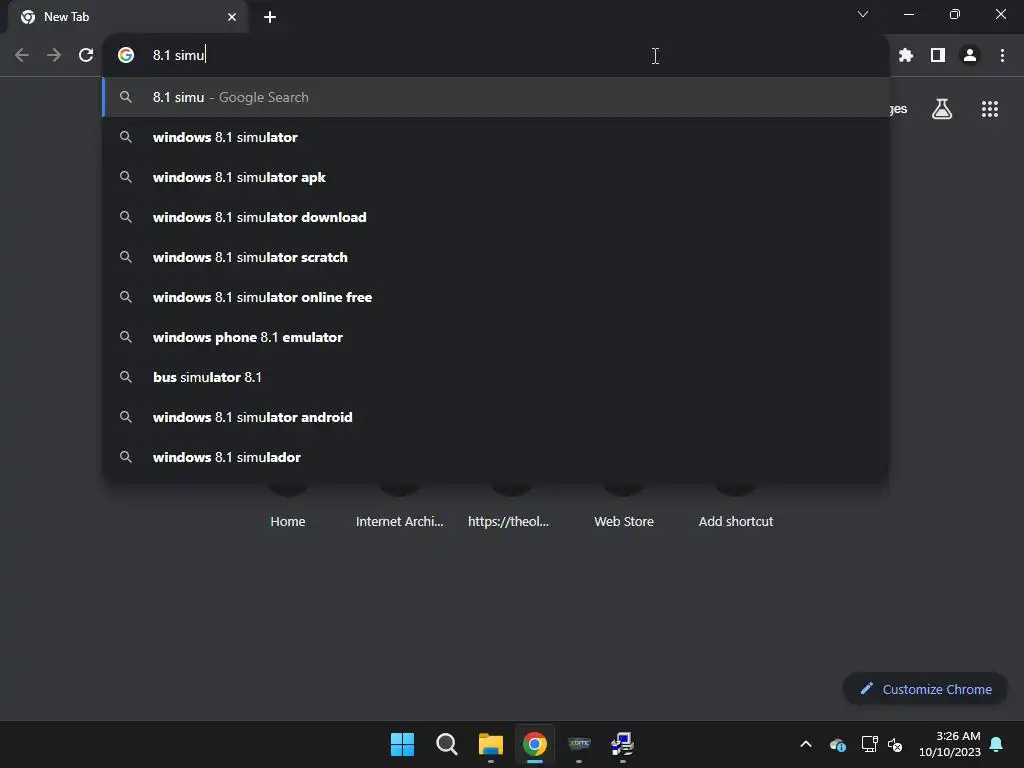This screenshot has width=1024, height=768.
Task: Open the Search Labs flask icon
Action: [942, 109]
